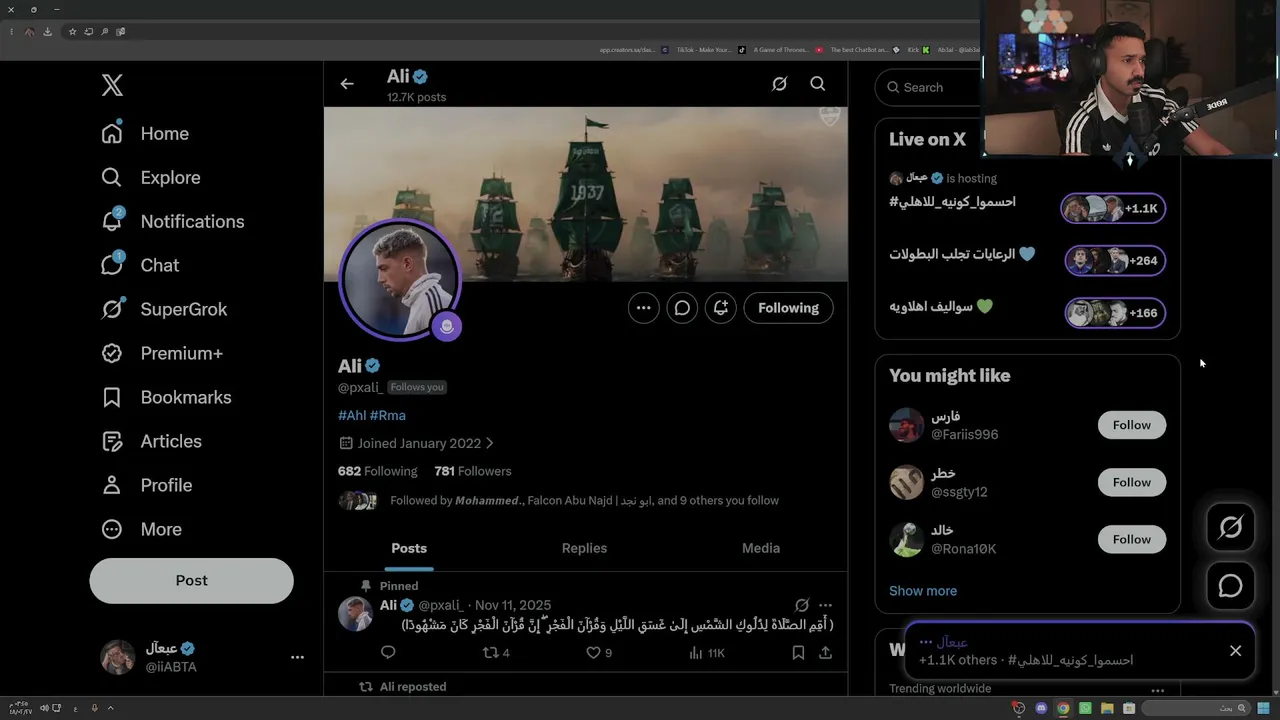Open more options for the worldwide trend
The width and height of the screenshot is (1280, 720).
click(1157, 690)
